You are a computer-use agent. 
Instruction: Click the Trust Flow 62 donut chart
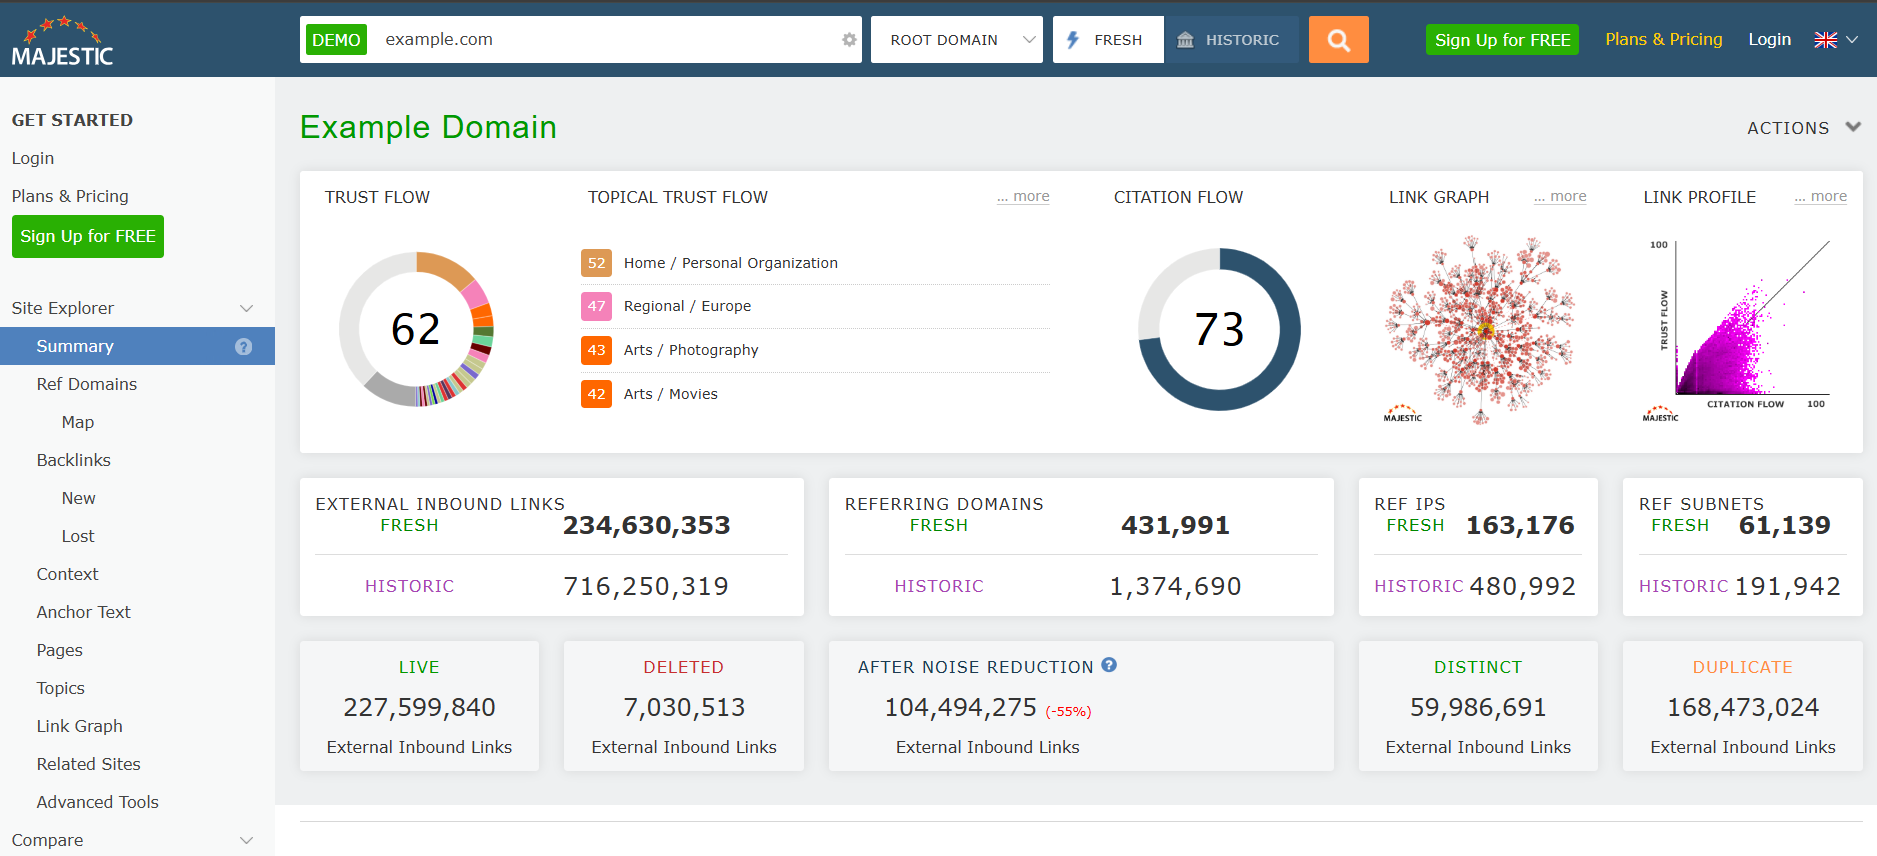(x=416, y=329)
